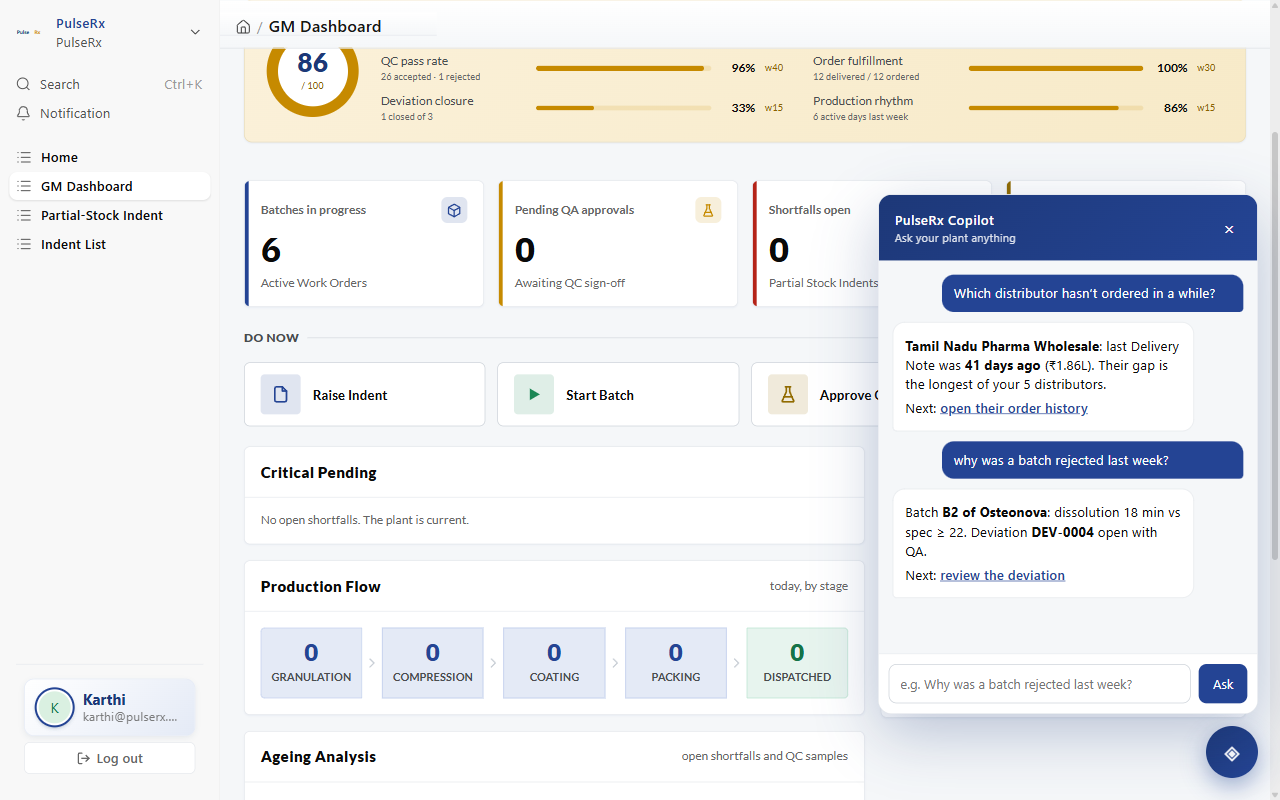Click the flask icon on the Approve button

coord(788,395)
